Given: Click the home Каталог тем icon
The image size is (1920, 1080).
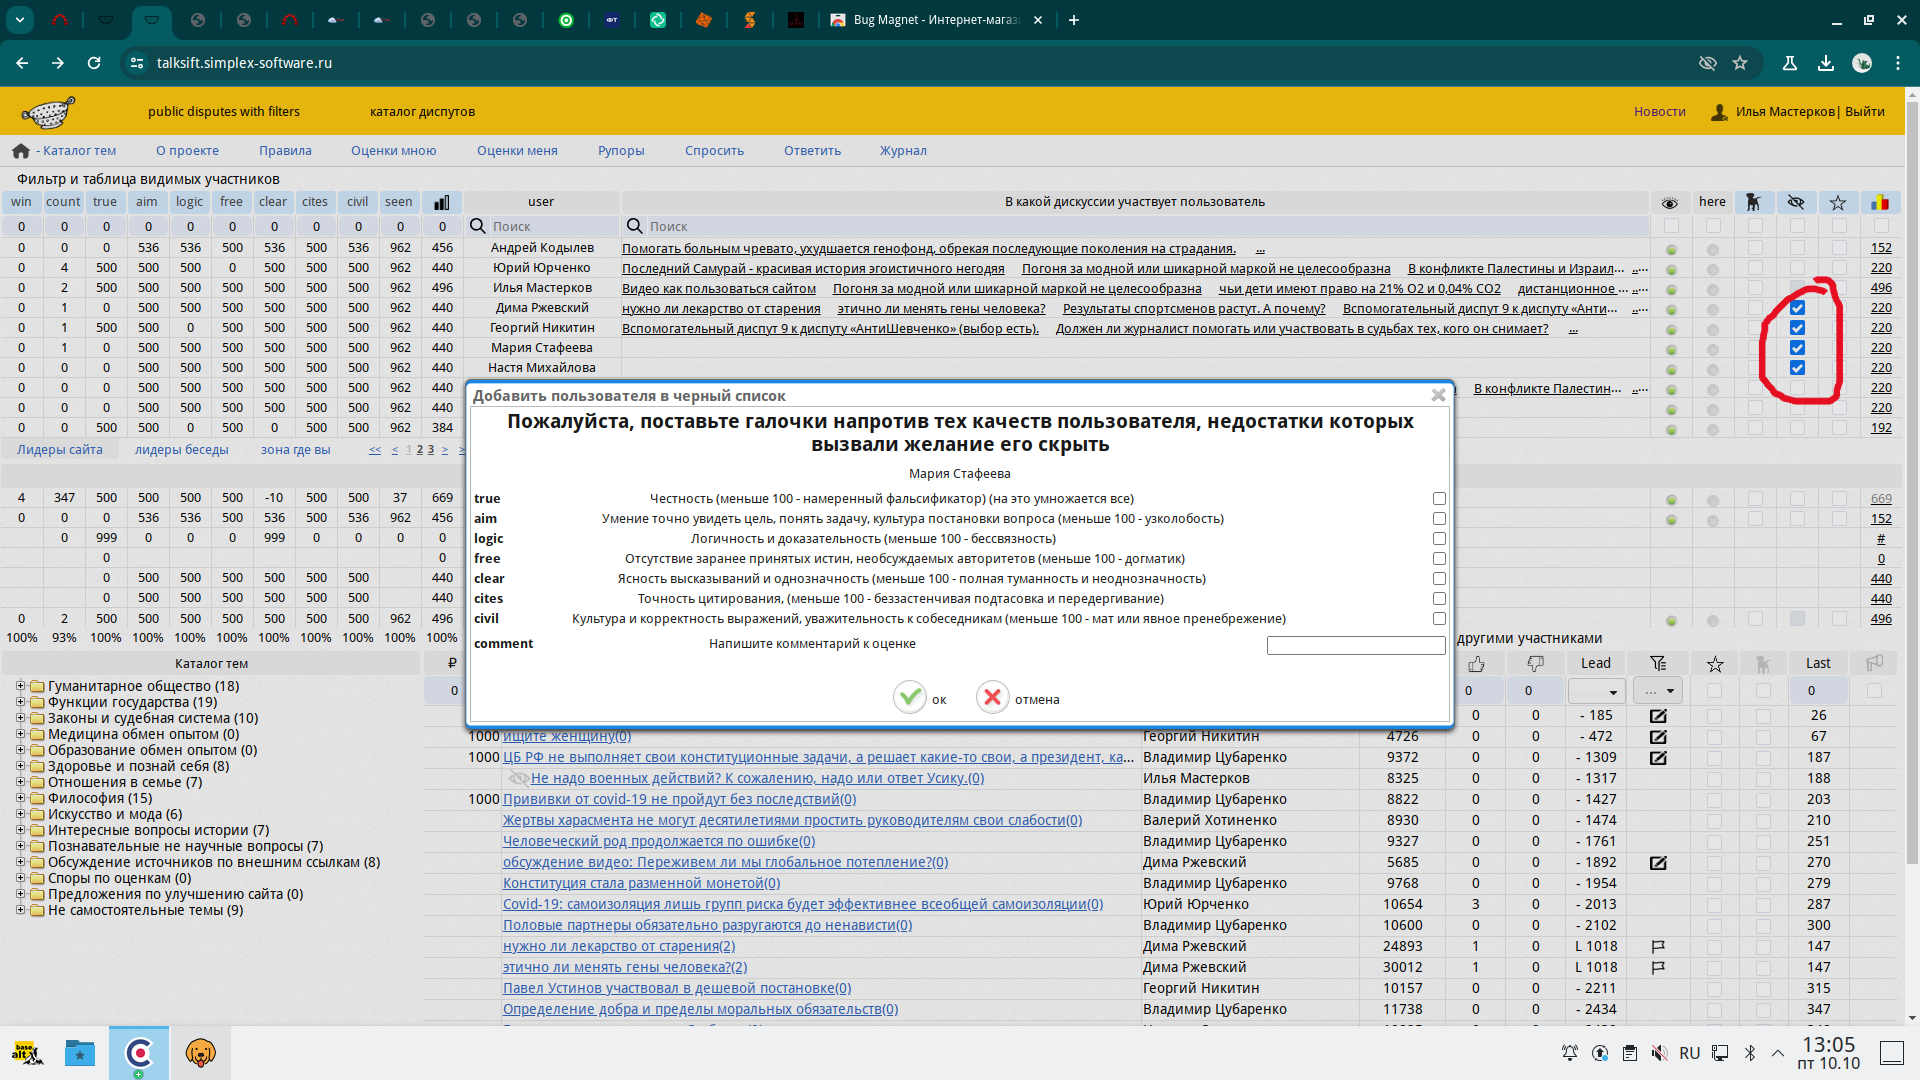Looking at the screenshot, I should click(x=21, y=151).
